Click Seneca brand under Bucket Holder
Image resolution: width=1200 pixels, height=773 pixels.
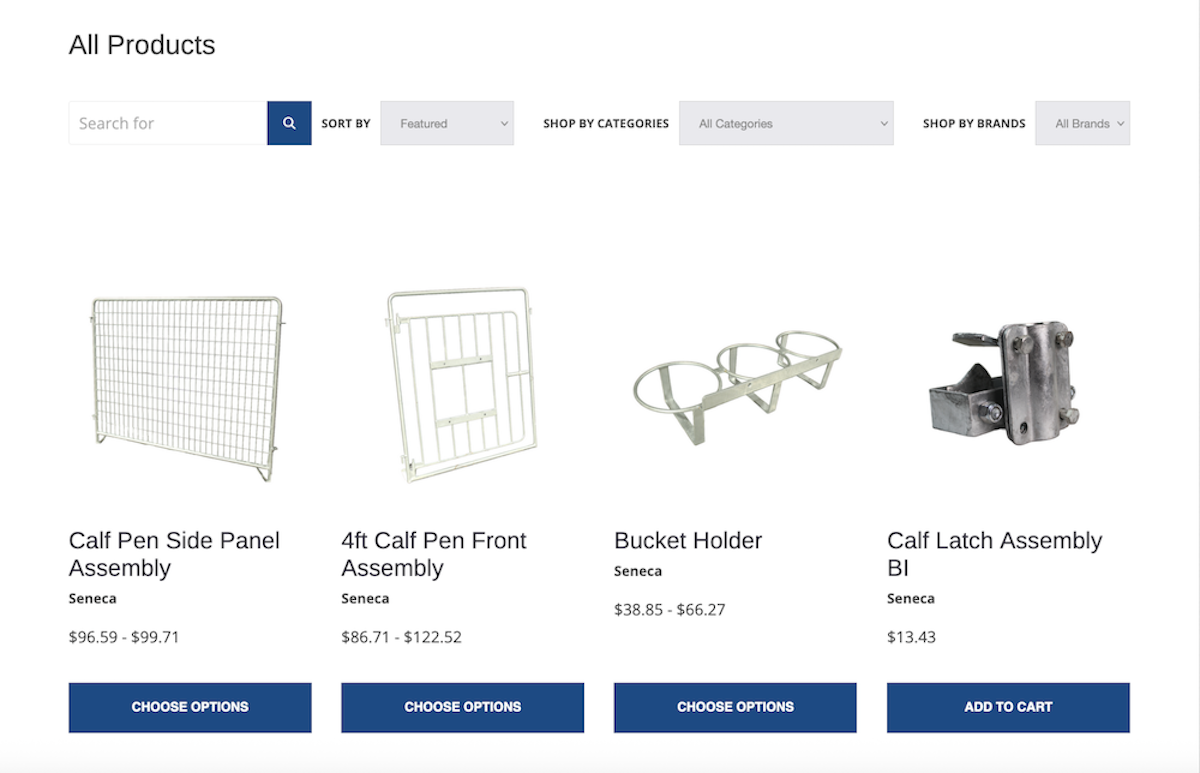(x=638, y=571)
